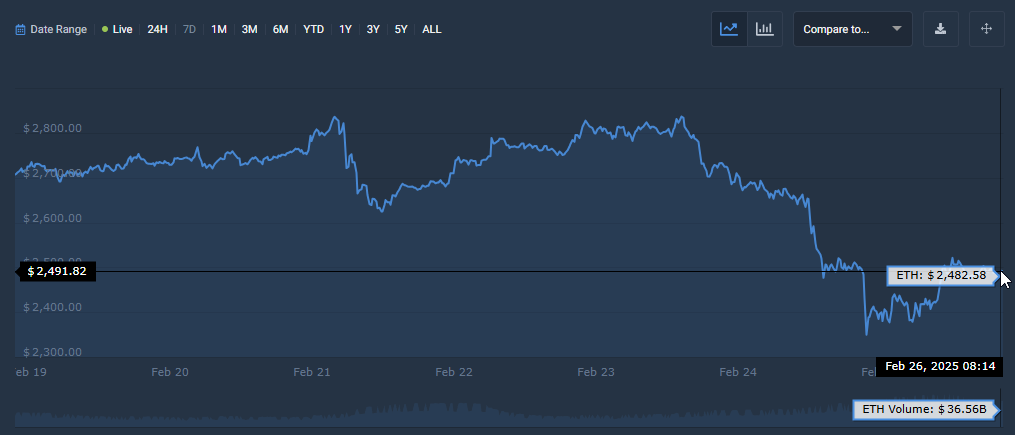Switch to the 3M range
This screenshot has height=435, width=1015.
(249, 30)
